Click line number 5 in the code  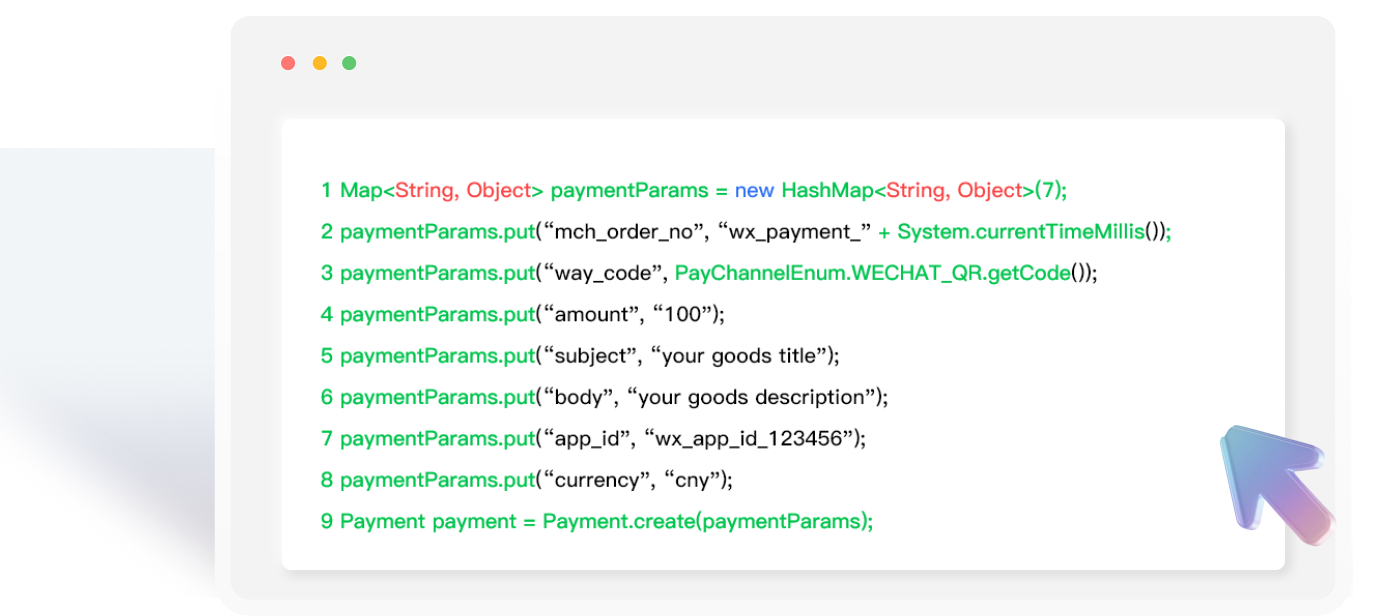click(x=326, y=356)
